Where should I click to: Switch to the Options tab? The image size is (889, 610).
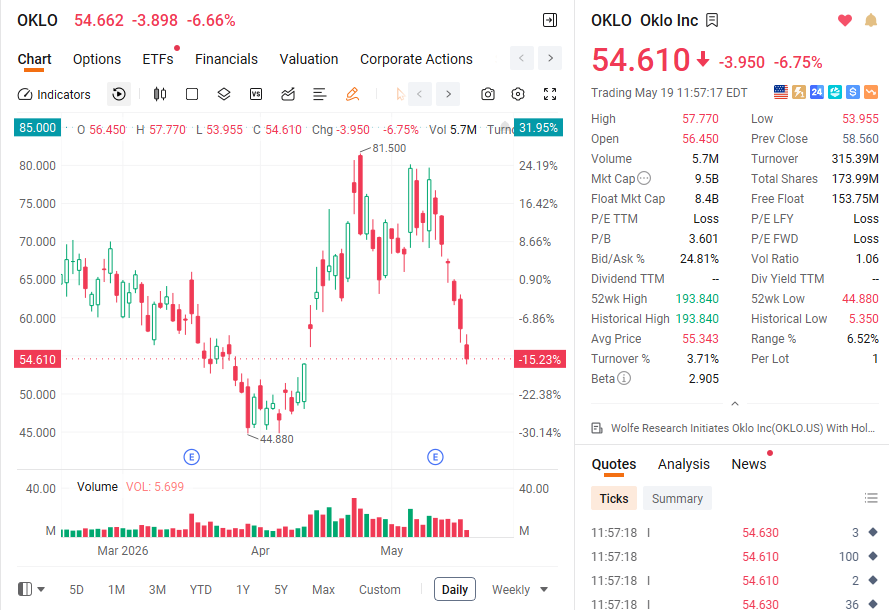[97, 59]
